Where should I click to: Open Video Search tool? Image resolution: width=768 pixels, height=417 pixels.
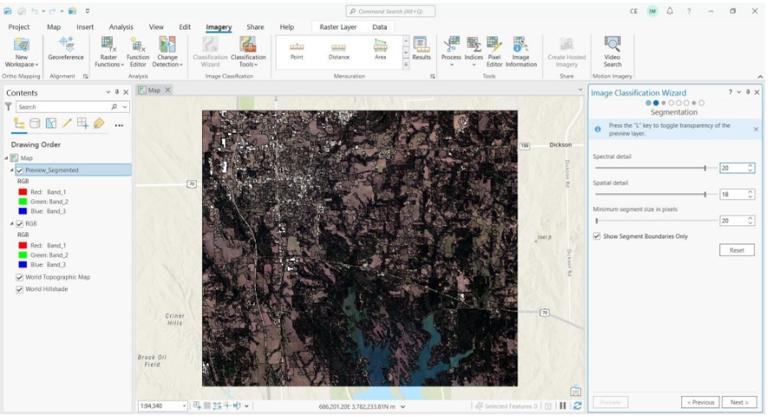point(612,52)
